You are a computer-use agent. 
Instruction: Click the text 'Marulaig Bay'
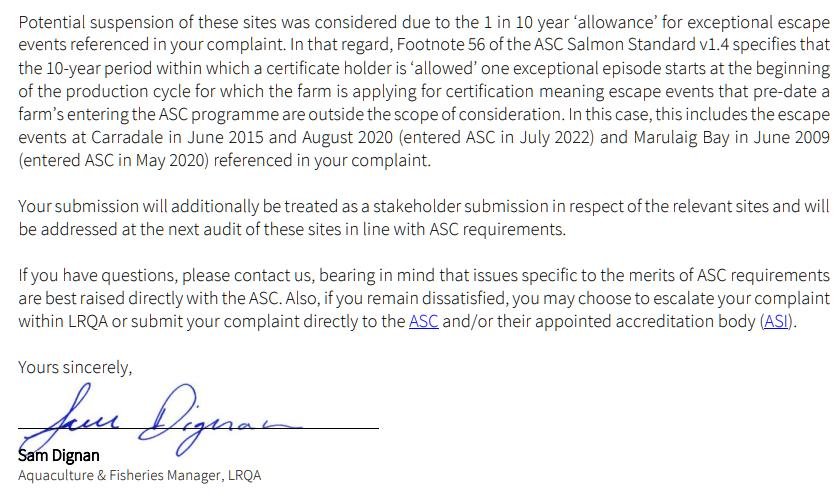pyautogui.click(x=681, y=137)
